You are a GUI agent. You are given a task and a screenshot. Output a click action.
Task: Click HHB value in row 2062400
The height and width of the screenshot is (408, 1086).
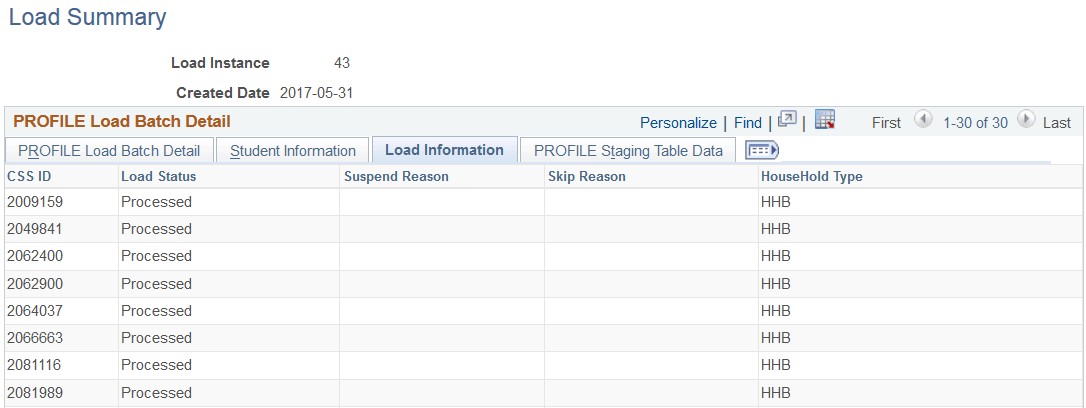click(x=776, y=256)
